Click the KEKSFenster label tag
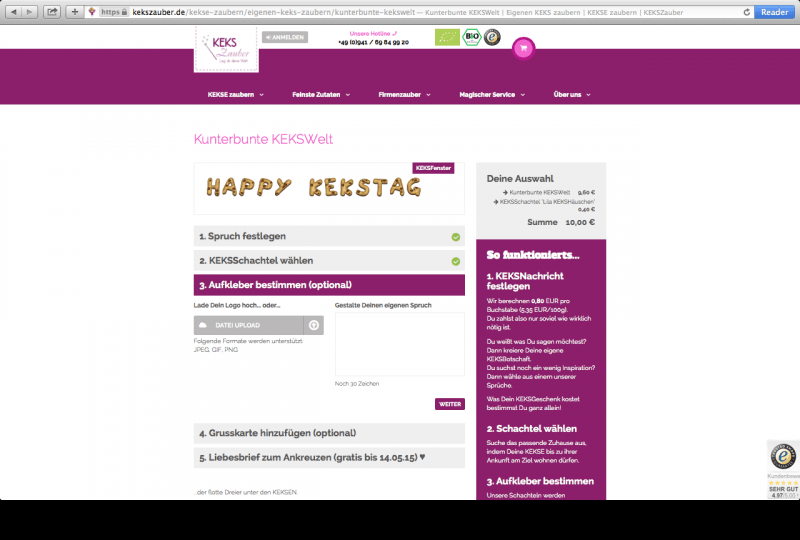Screen dimensions: 800x540 click(x=433, y=168)
